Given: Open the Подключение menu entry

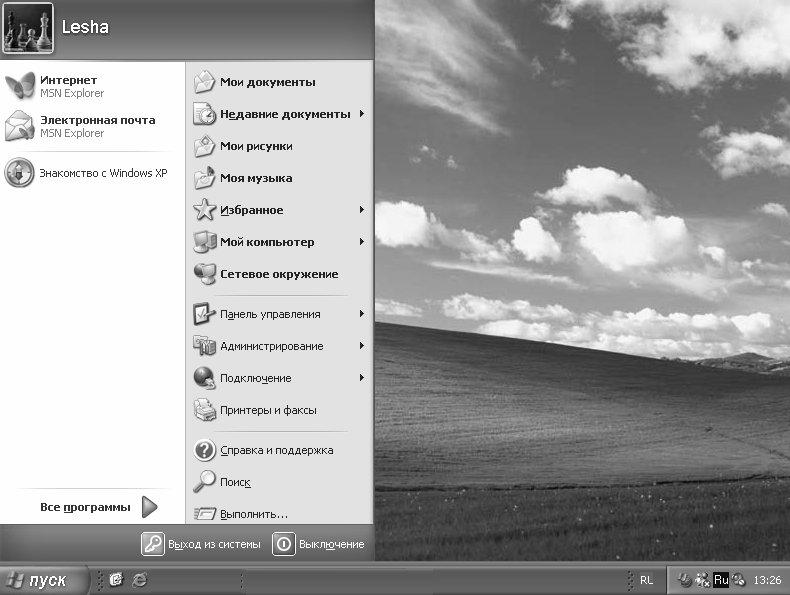Looking at the screenshot, I should (255, 378).
